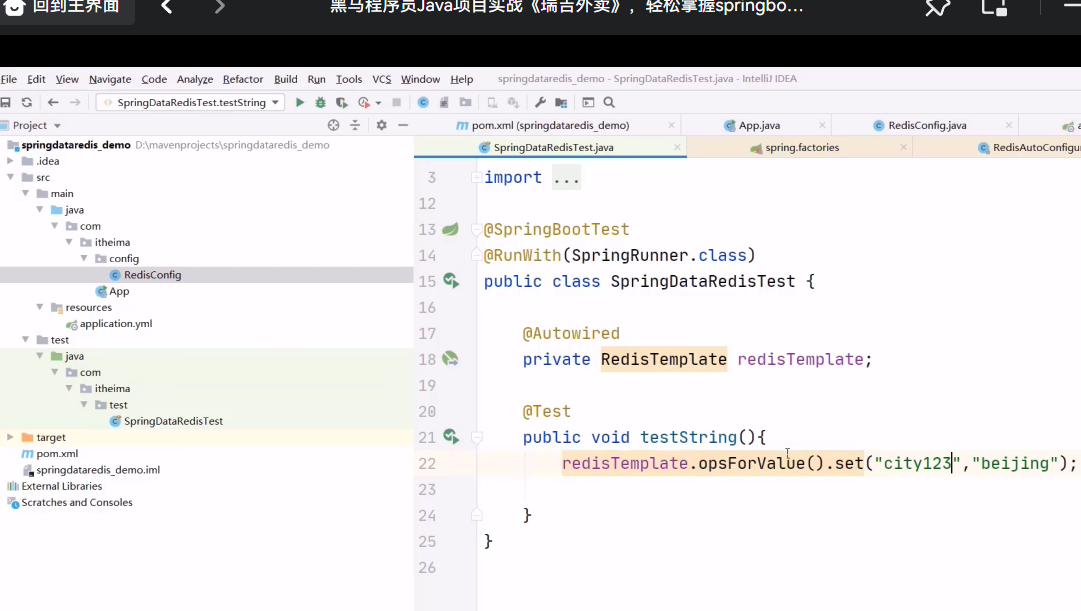The height and width of the screenshot is (611, 1081).
Task: Collapse the src folder
Action: point(10,177)
